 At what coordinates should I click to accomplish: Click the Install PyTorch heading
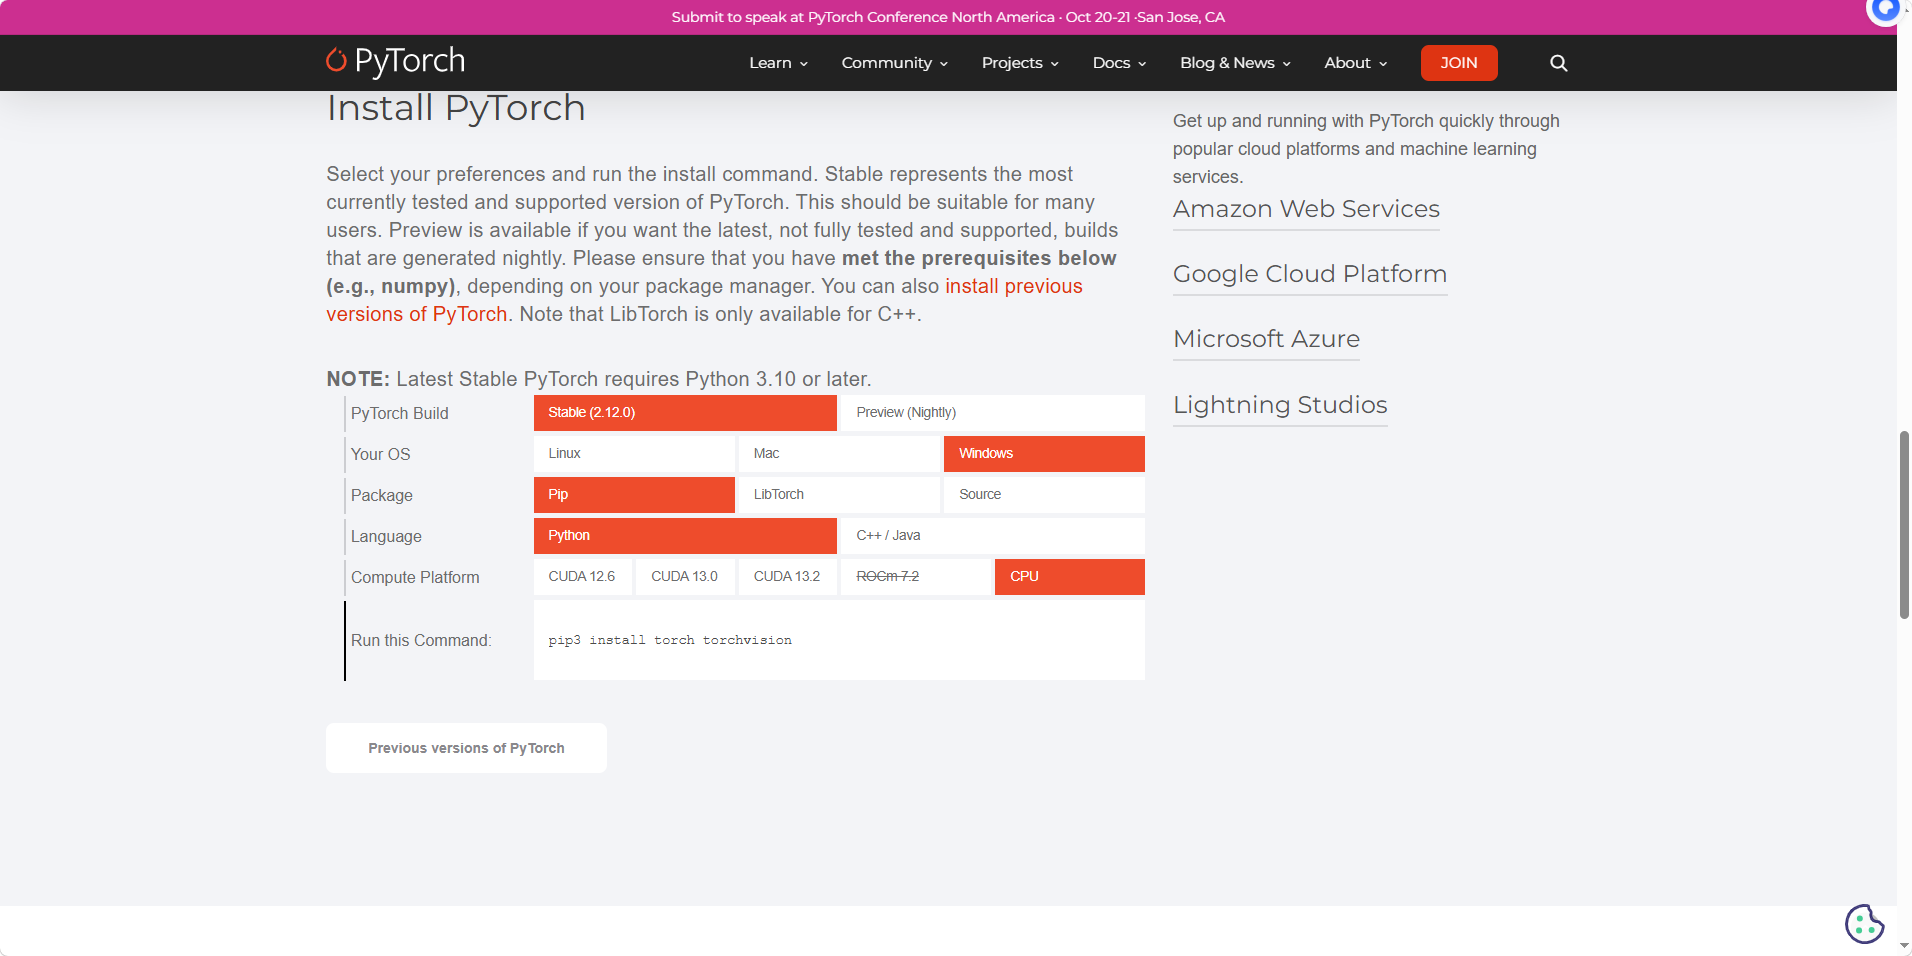click(456, 108)
